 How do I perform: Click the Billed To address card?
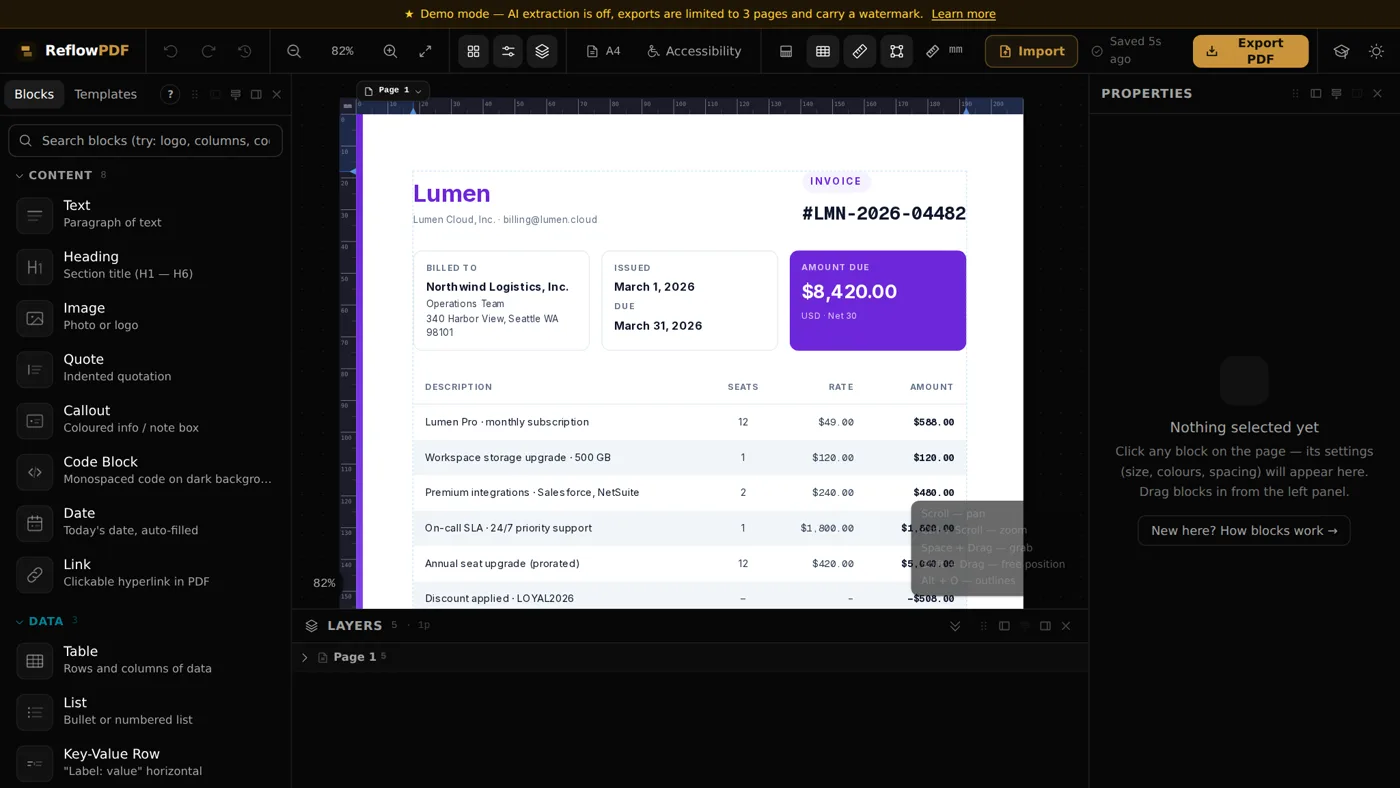tap(501, 300)
